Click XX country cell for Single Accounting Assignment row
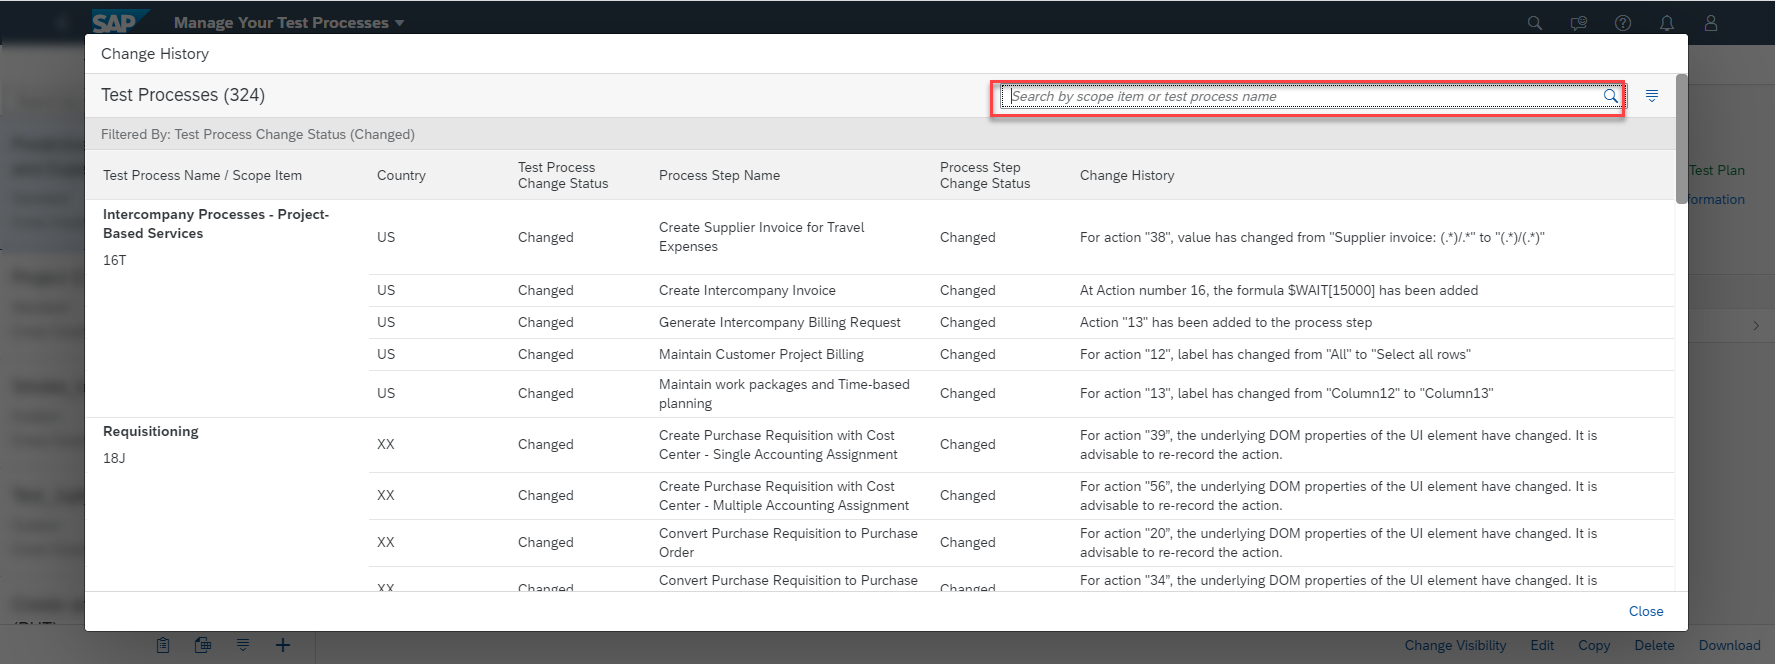The image size is (1775, 664). point(386,444)
